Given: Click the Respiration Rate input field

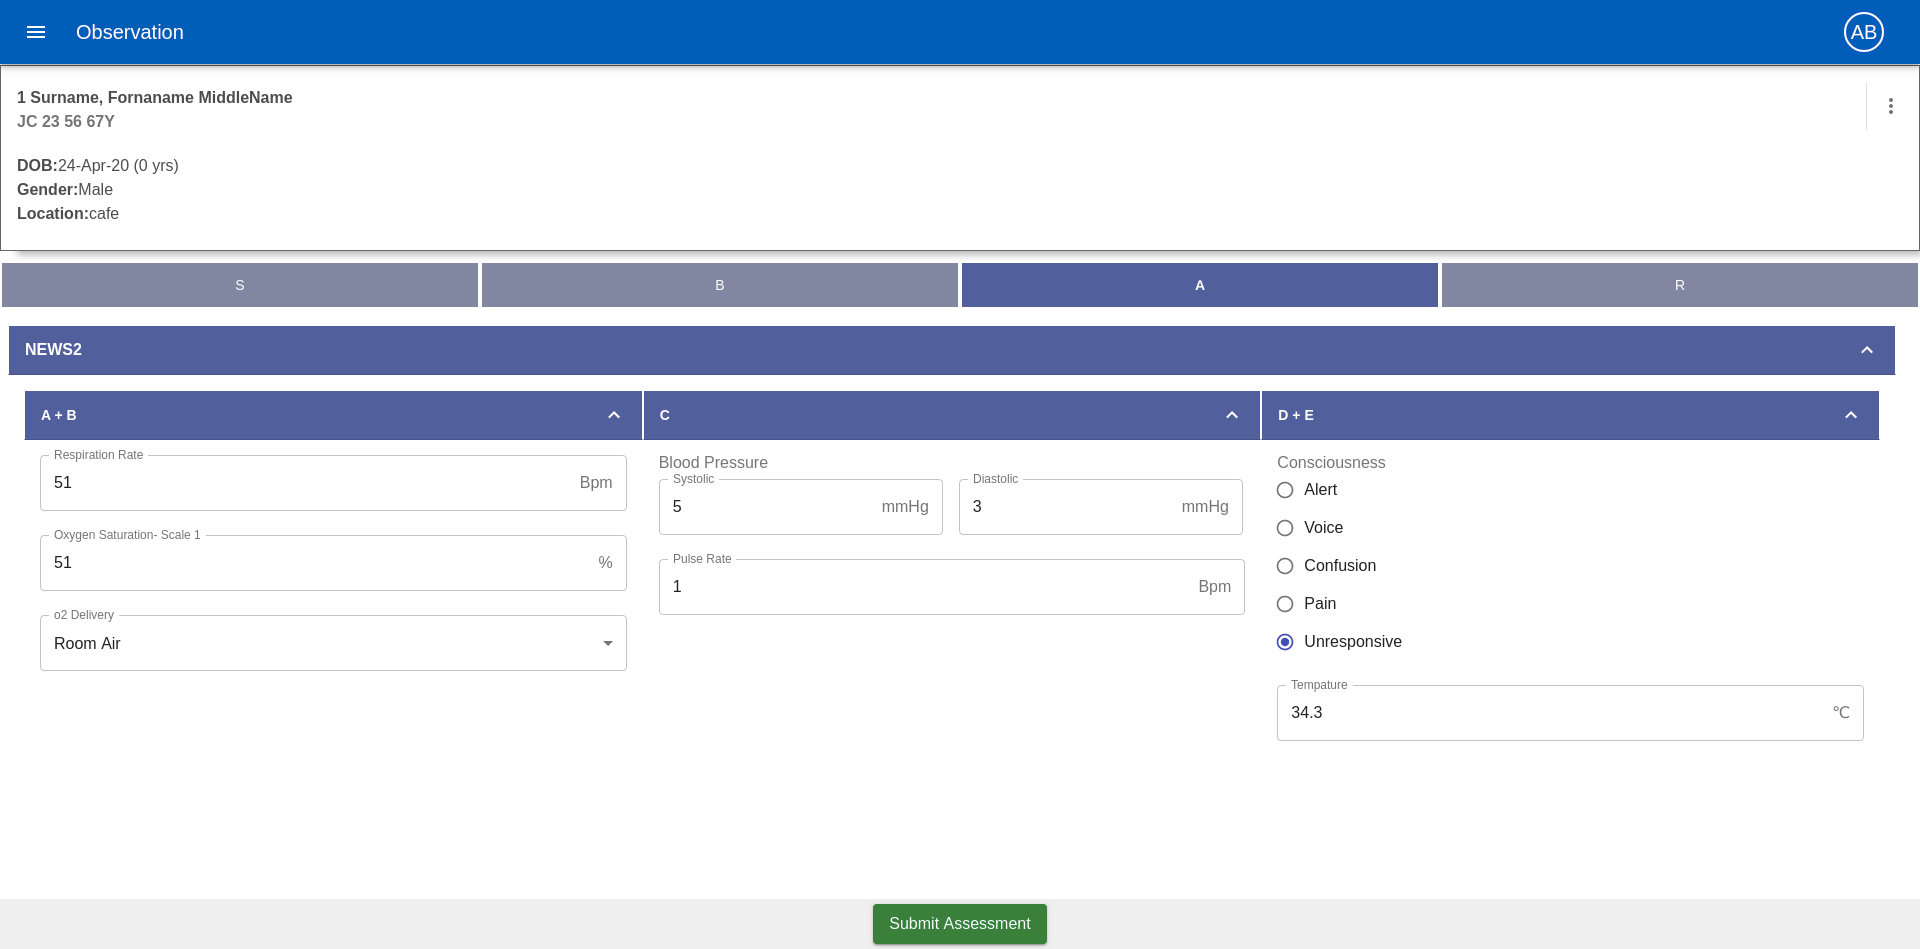Looking at the screenshot, I should (333, 483).
